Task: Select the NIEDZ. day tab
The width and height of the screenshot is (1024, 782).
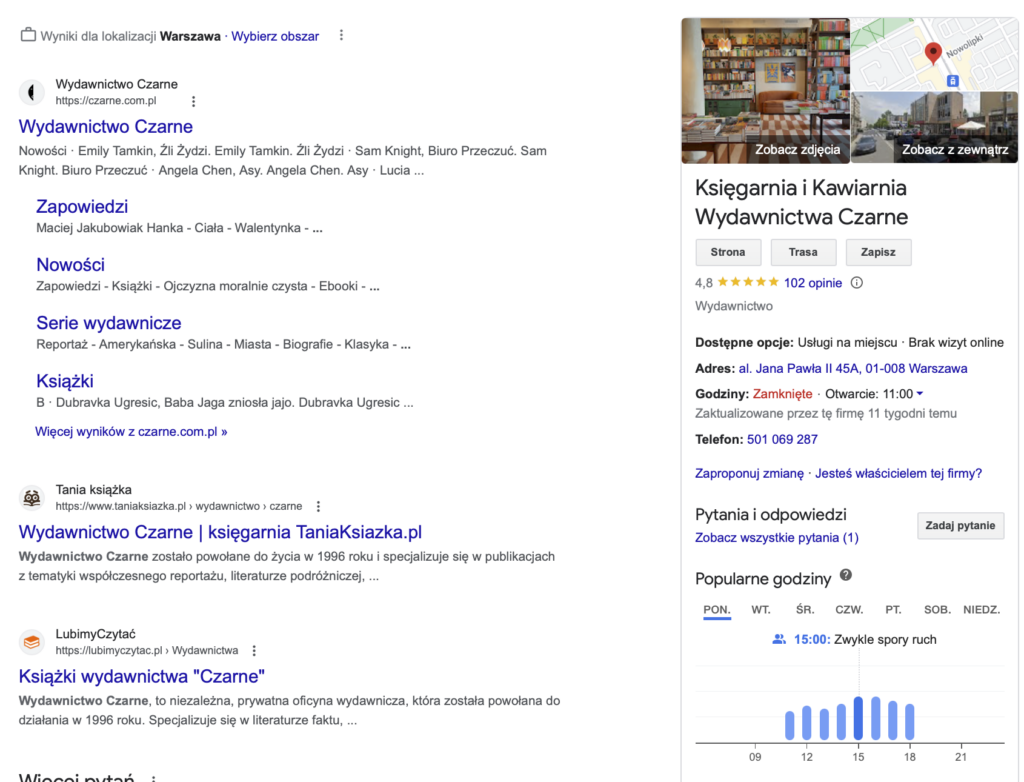Action: 982,610
